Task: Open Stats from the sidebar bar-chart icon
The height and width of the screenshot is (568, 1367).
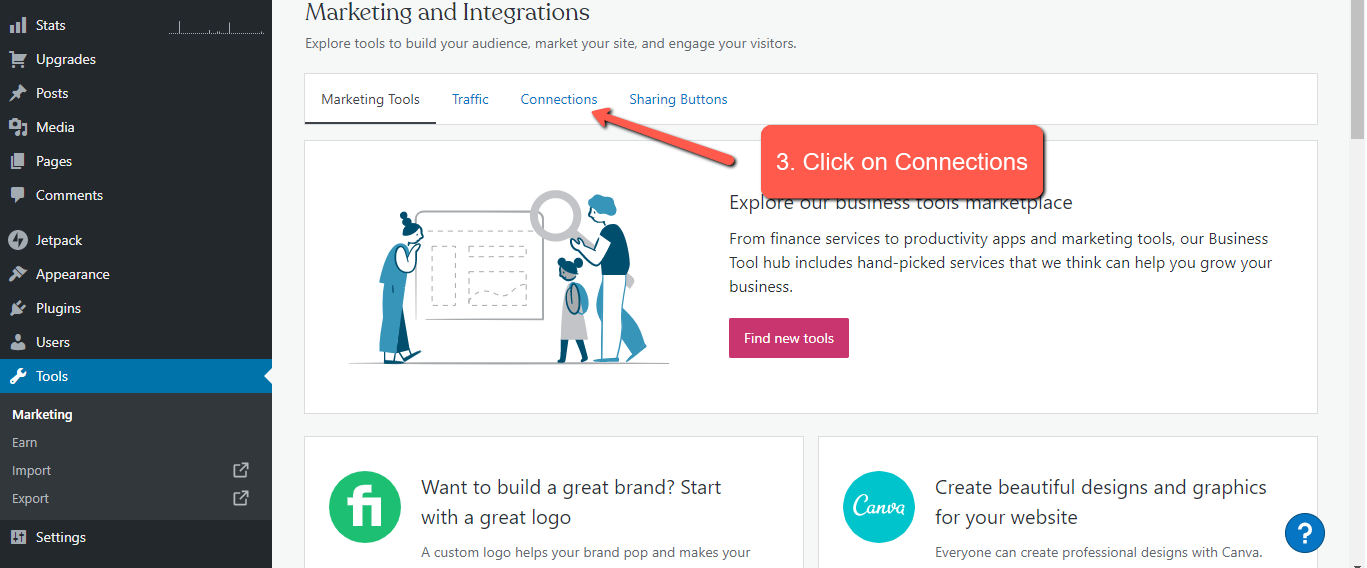Action: (x=18, y=25)
